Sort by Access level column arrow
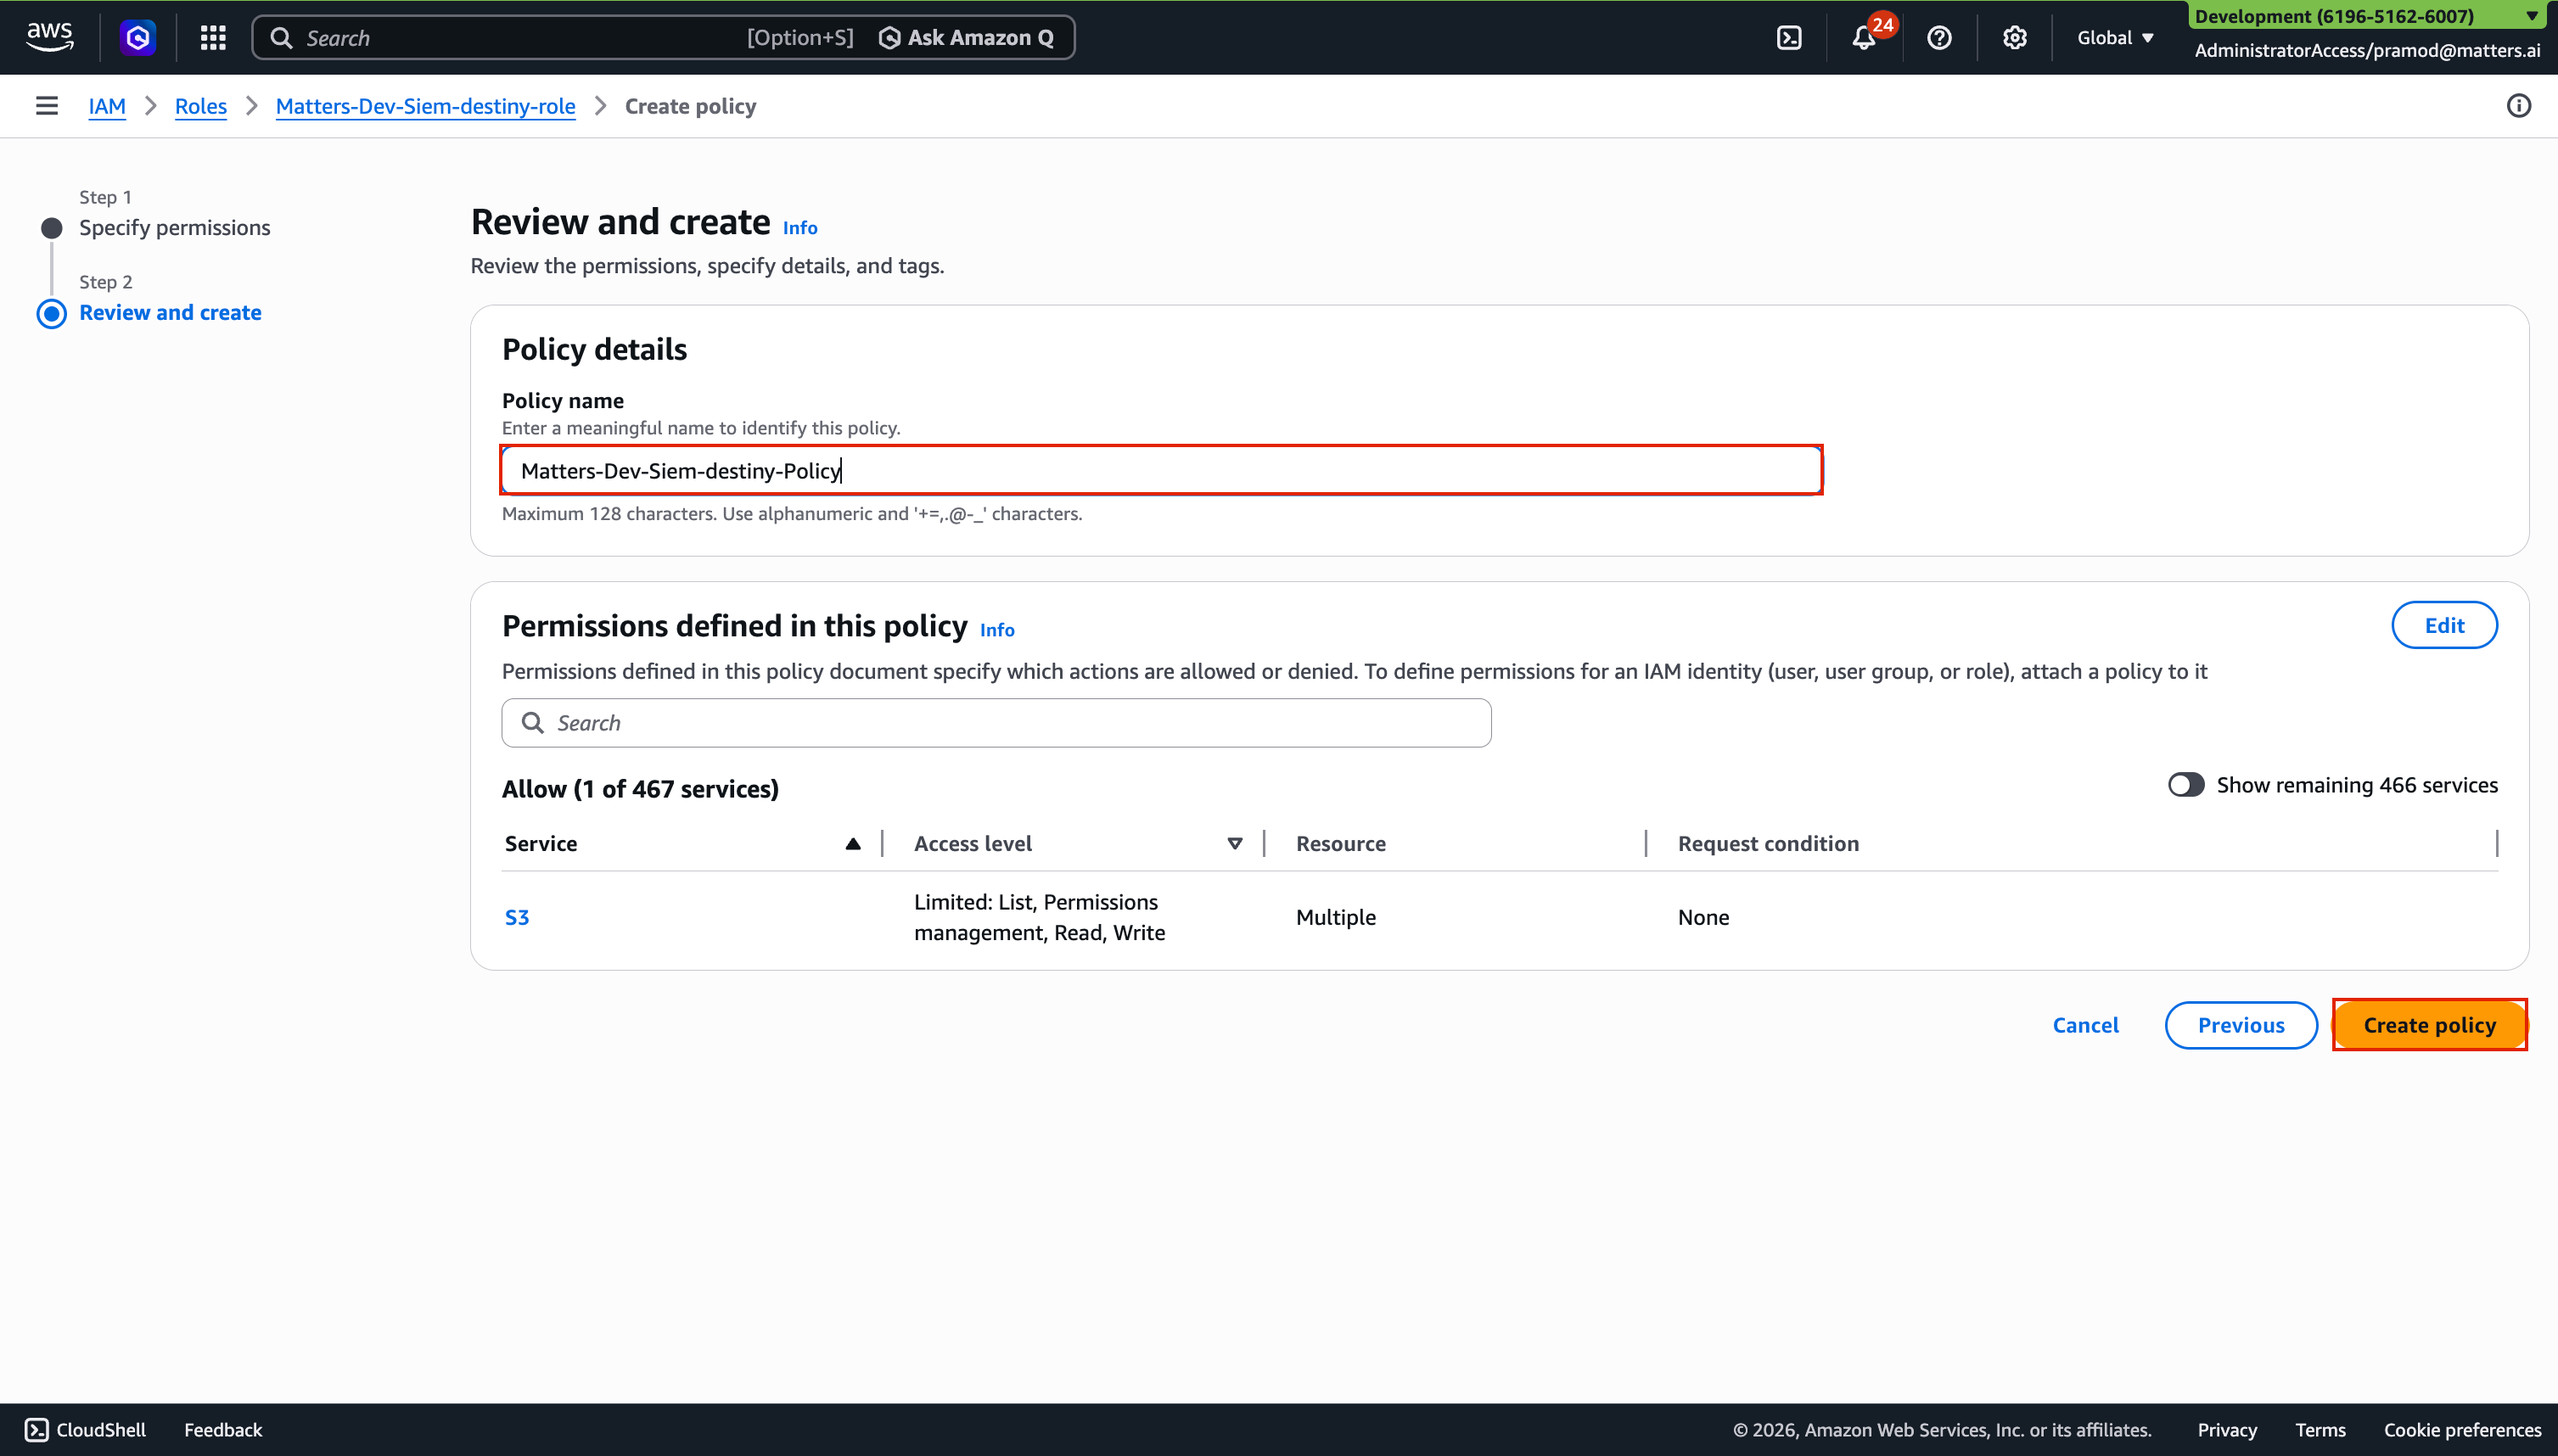2558x1456 pixels. pos(1235,844)
